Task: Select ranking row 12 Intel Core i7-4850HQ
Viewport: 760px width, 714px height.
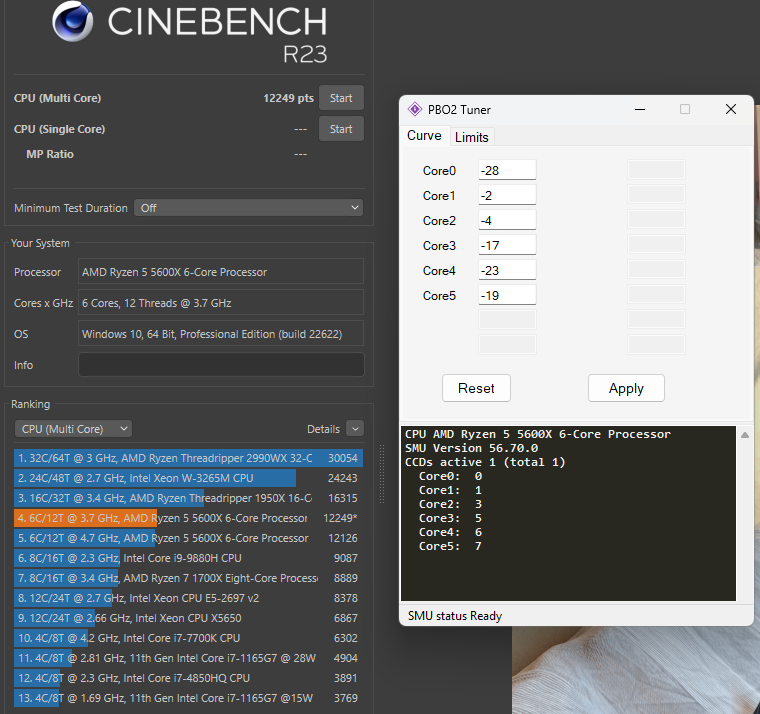Action: click(x=189, y=678)
